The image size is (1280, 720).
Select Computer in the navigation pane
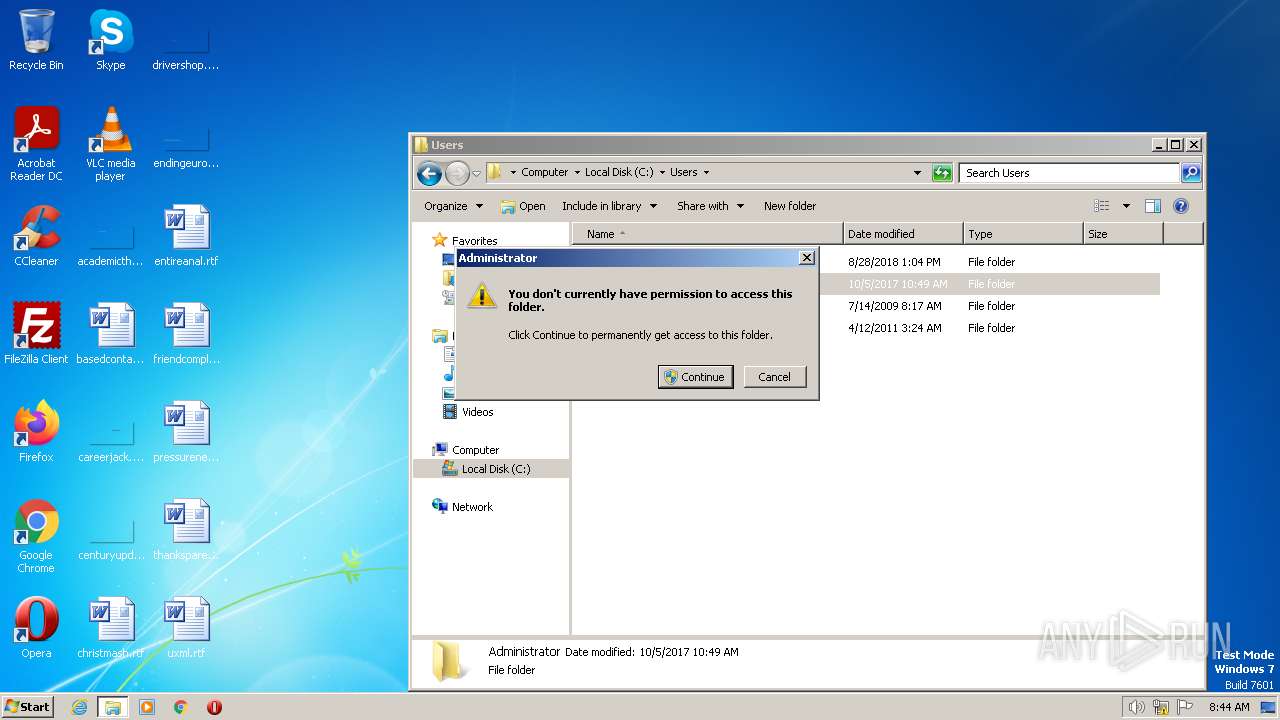pyautogui.click(x=475, y=450)
